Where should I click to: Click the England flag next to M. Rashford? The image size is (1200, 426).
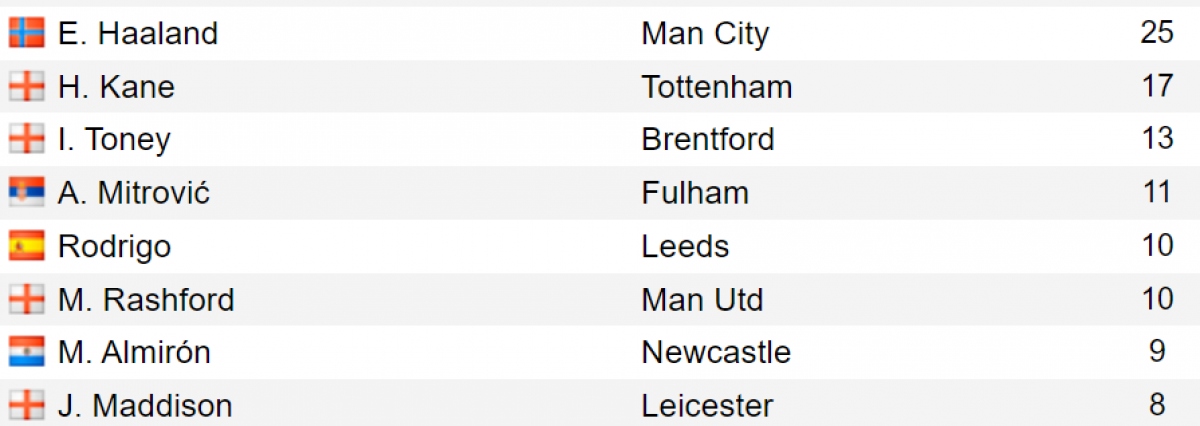[27, 299]
